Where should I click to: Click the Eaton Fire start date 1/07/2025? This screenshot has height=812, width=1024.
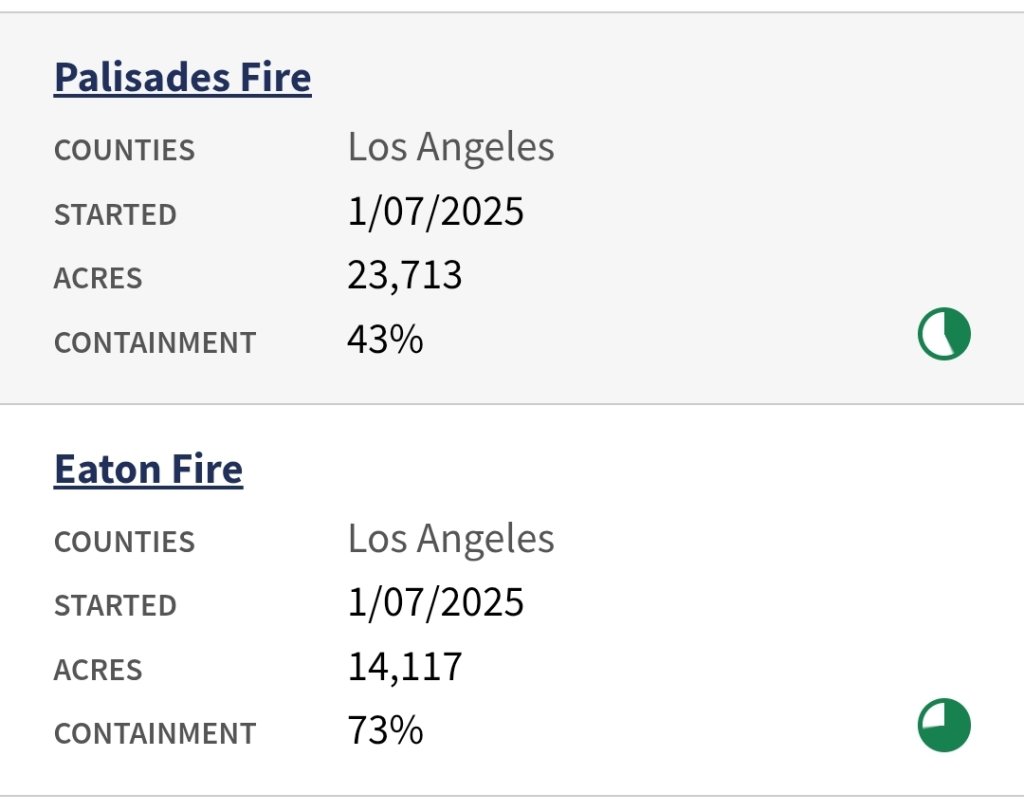pyautogui.click(x=435, y=603)
